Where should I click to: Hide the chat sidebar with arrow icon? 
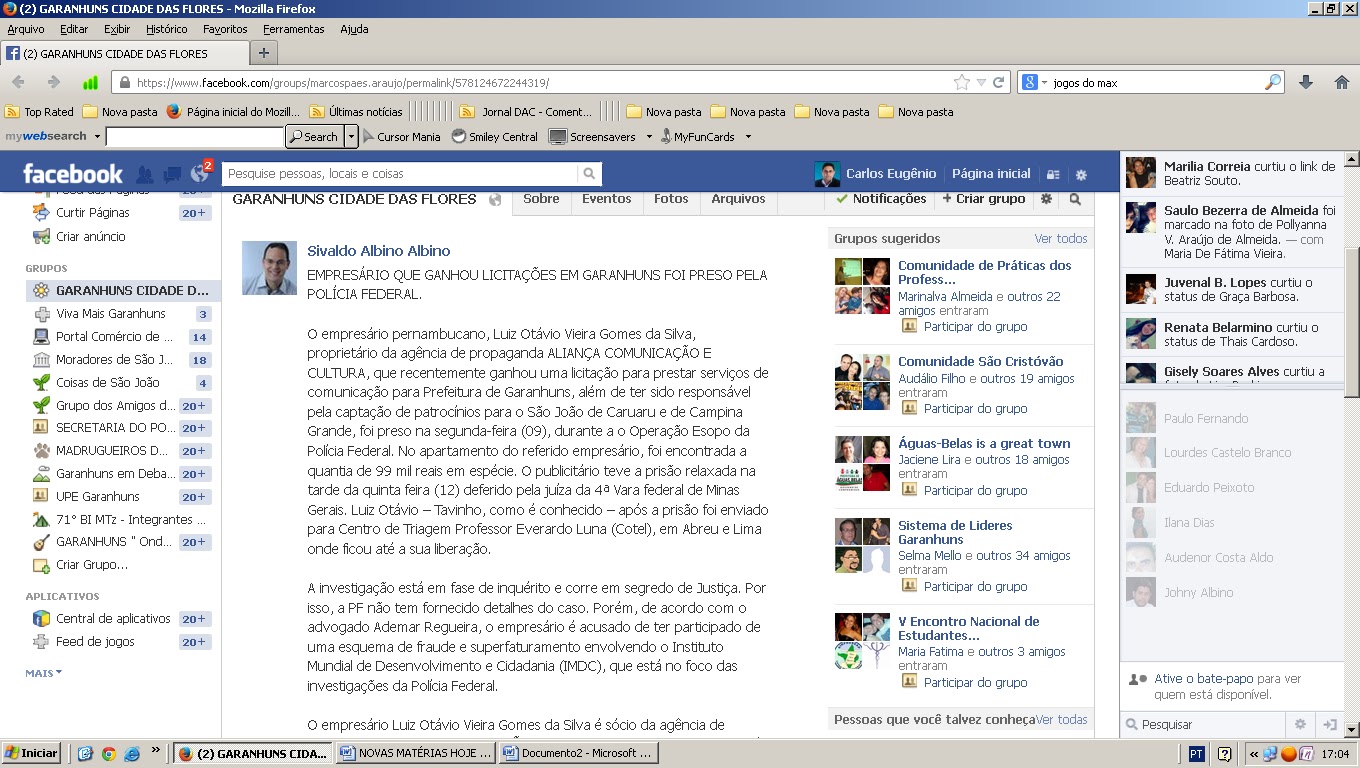[x=1330, y=724]
